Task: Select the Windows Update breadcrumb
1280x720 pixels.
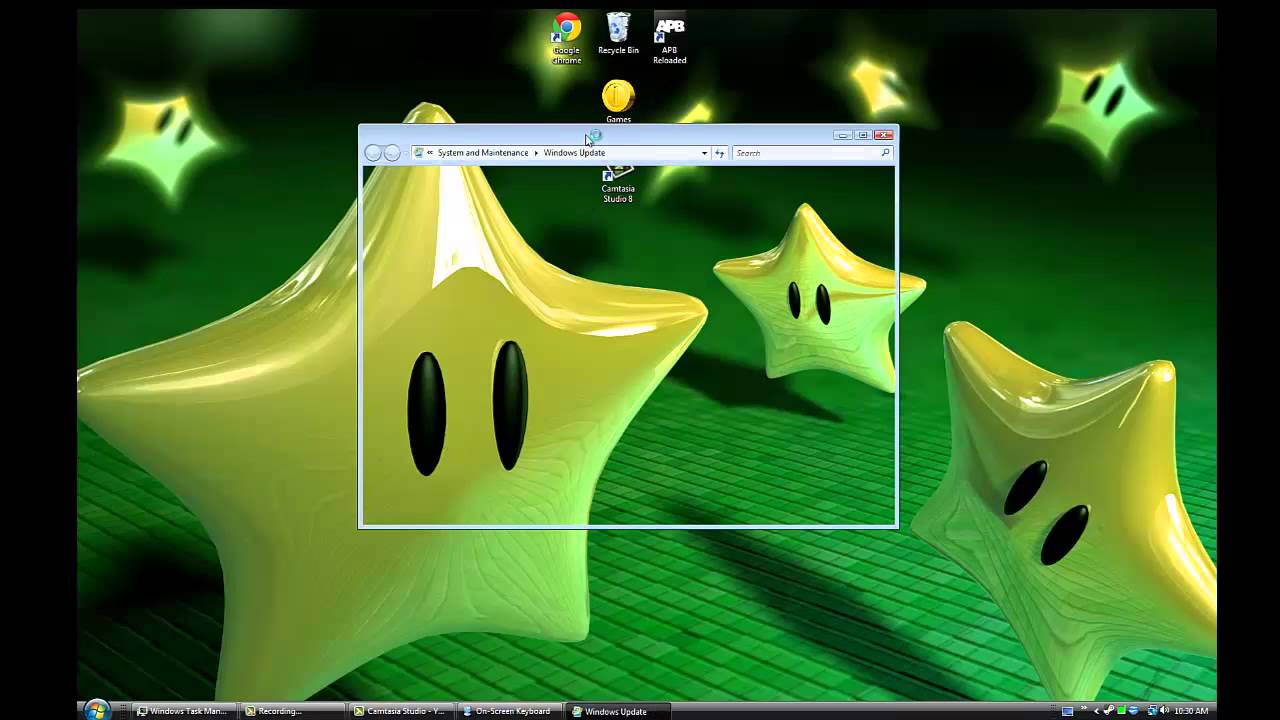Action: [x=574, y=153]
